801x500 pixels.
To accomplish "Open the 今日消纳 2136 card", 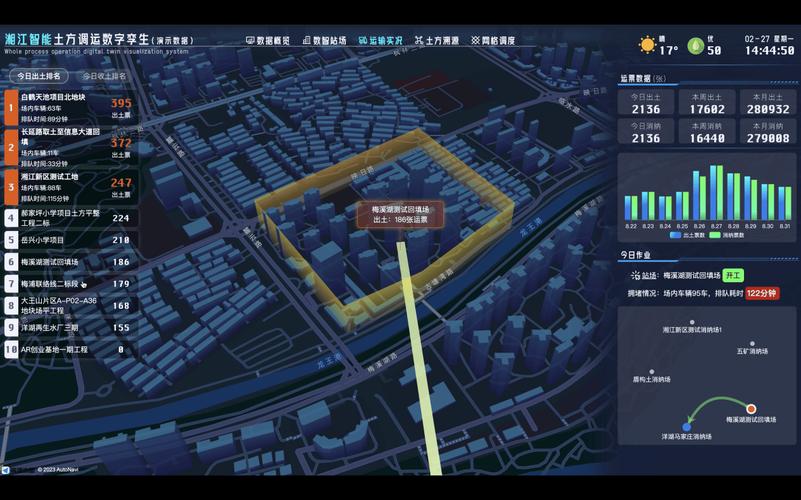I will point(646,133).
